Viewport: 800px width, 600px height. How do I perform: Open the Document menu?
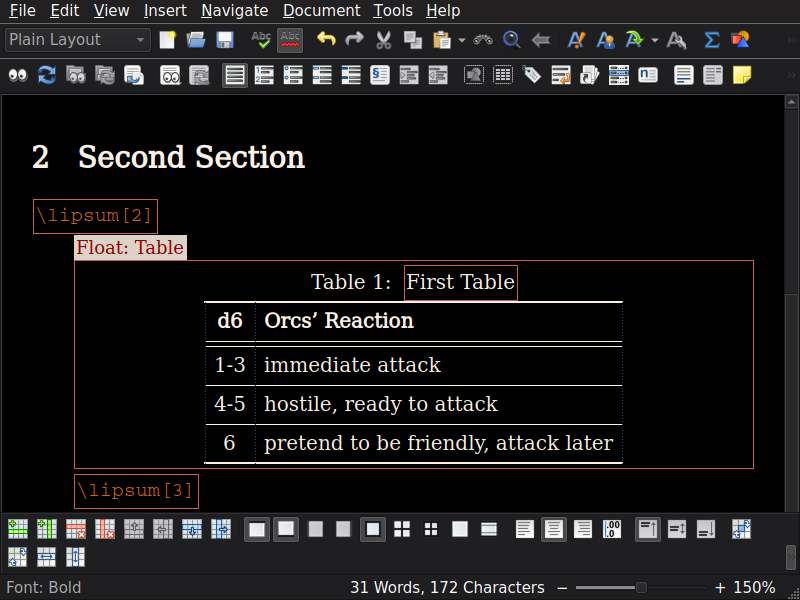pyautogui.click(x=321, y=11)
